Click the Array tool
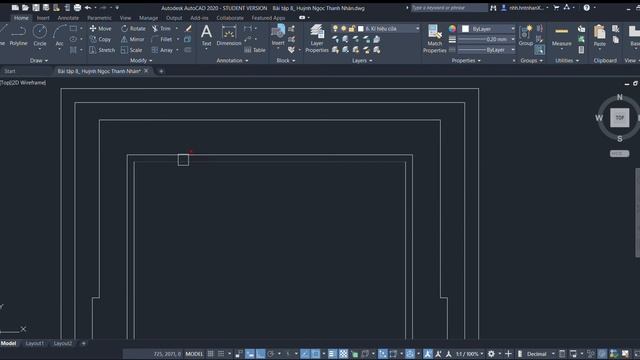The width and height of the screenshot is (640, 360). point(162,50)
